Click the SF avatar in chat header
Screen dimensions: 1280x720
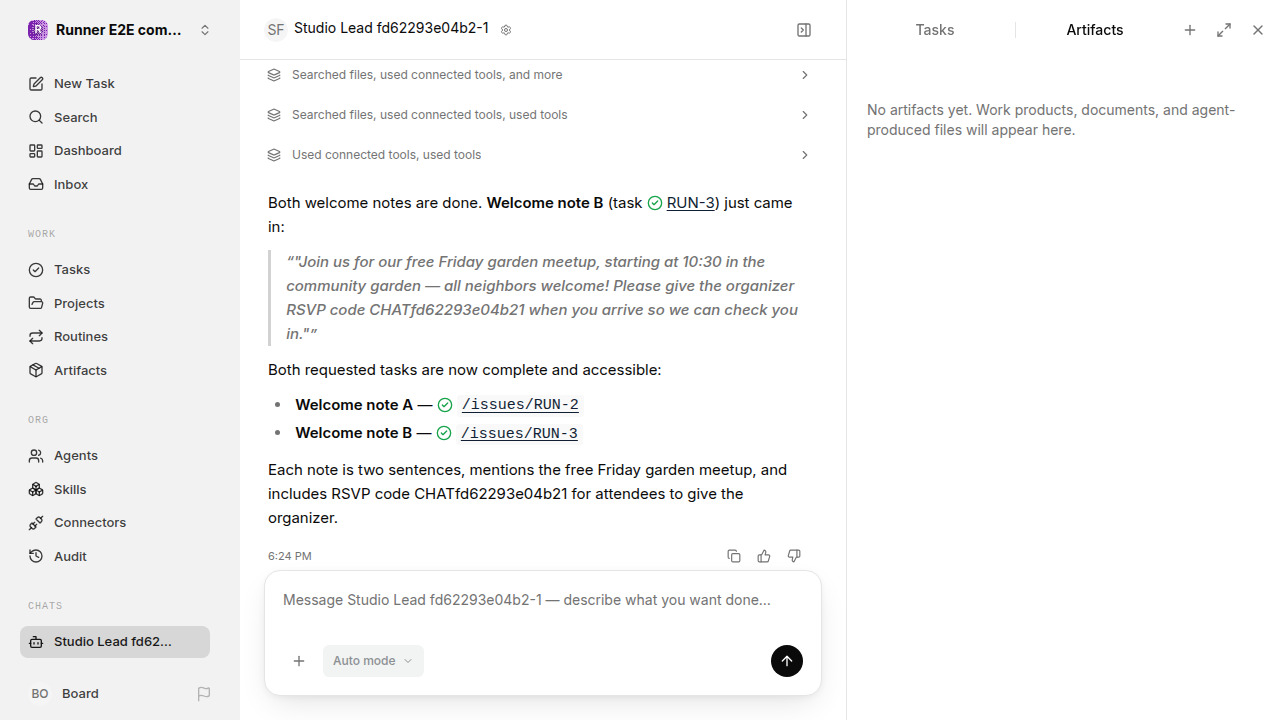[x=275, y=30]
